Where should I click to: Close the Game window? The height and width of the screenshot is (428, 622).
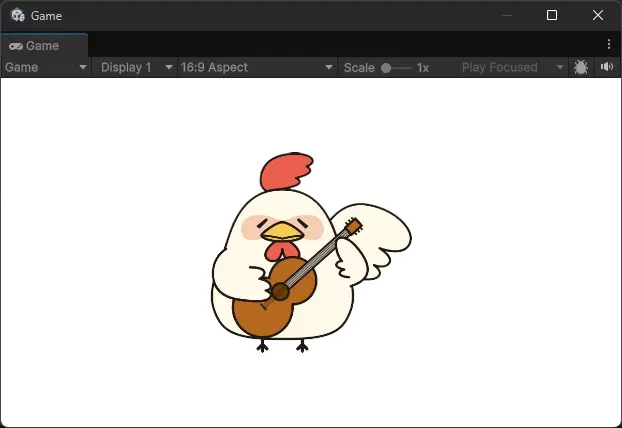pos(598,15)
